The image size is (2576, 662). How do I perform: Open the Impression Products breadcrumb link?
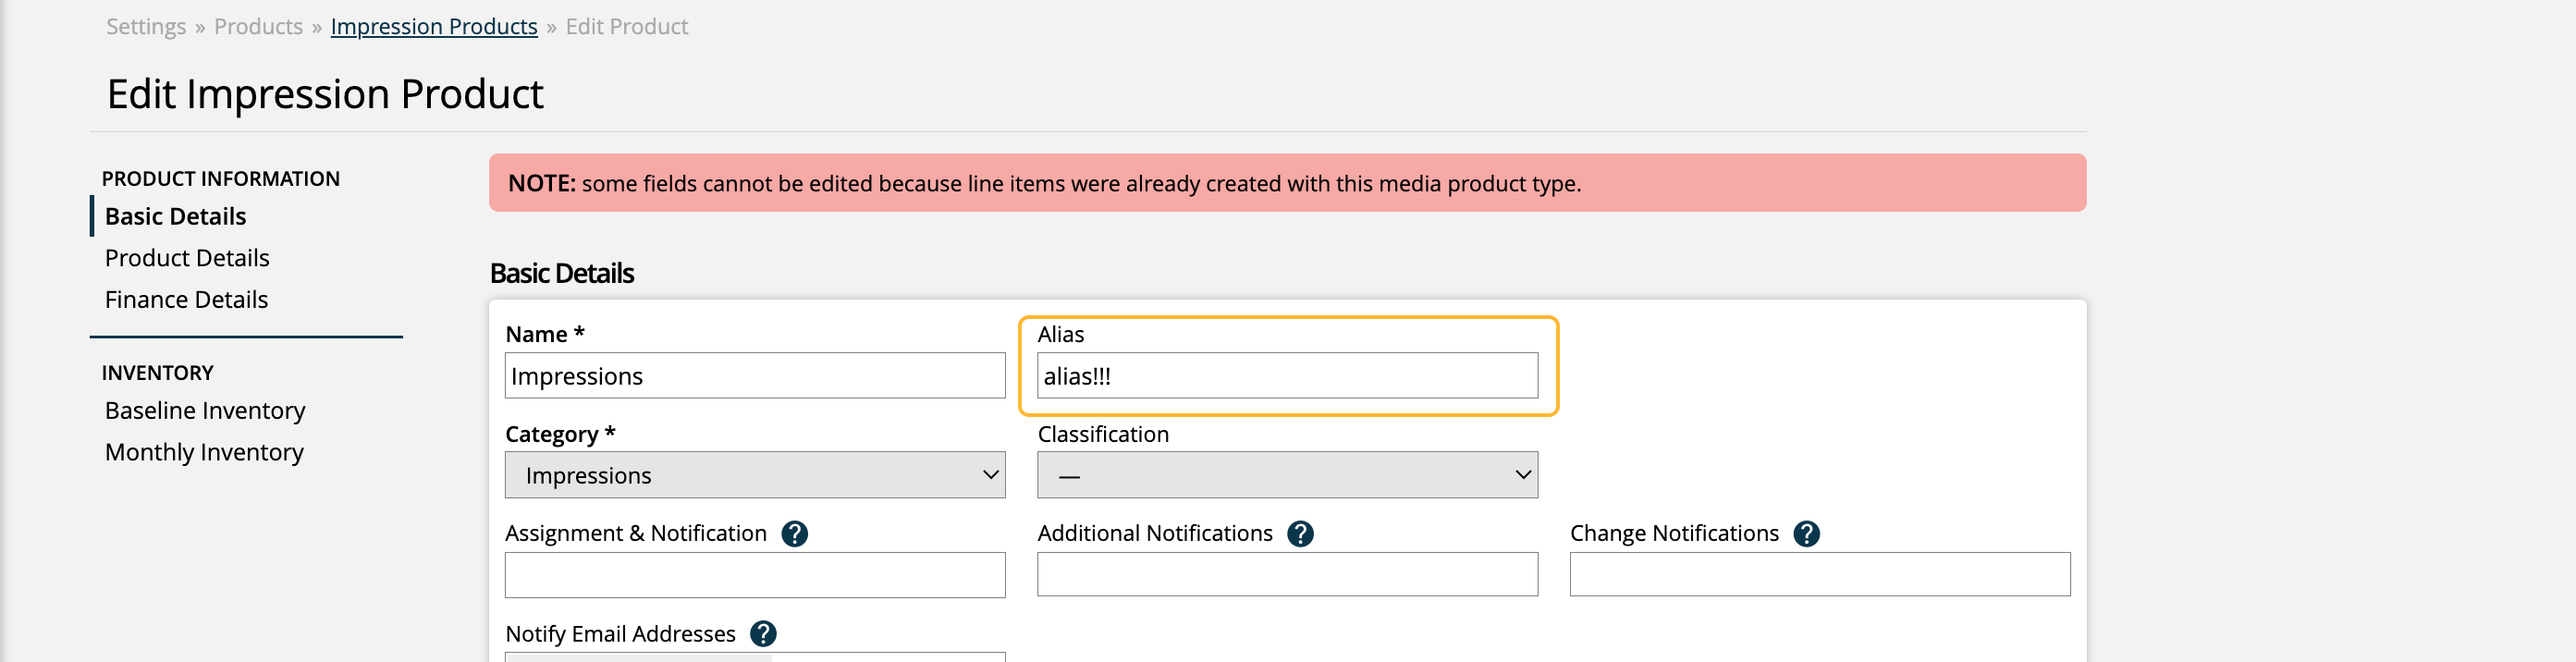point(433,27)
